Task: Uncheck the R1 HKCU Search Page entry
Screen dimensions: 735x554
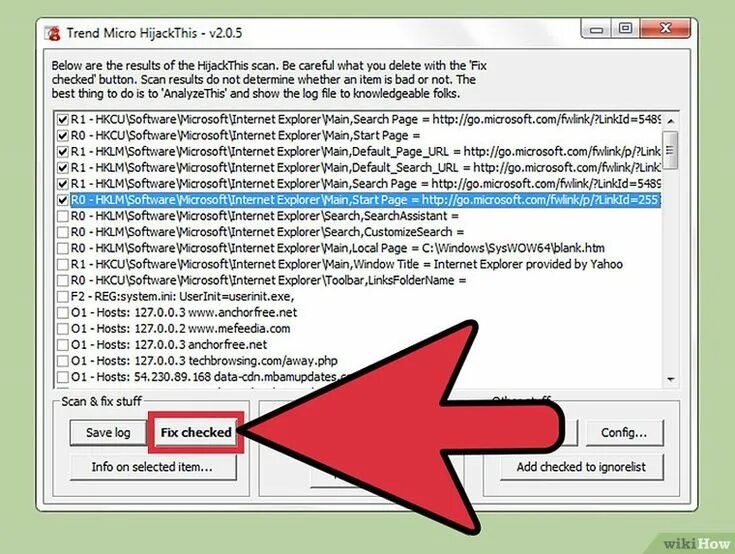Action: click(x=62, y=120)
